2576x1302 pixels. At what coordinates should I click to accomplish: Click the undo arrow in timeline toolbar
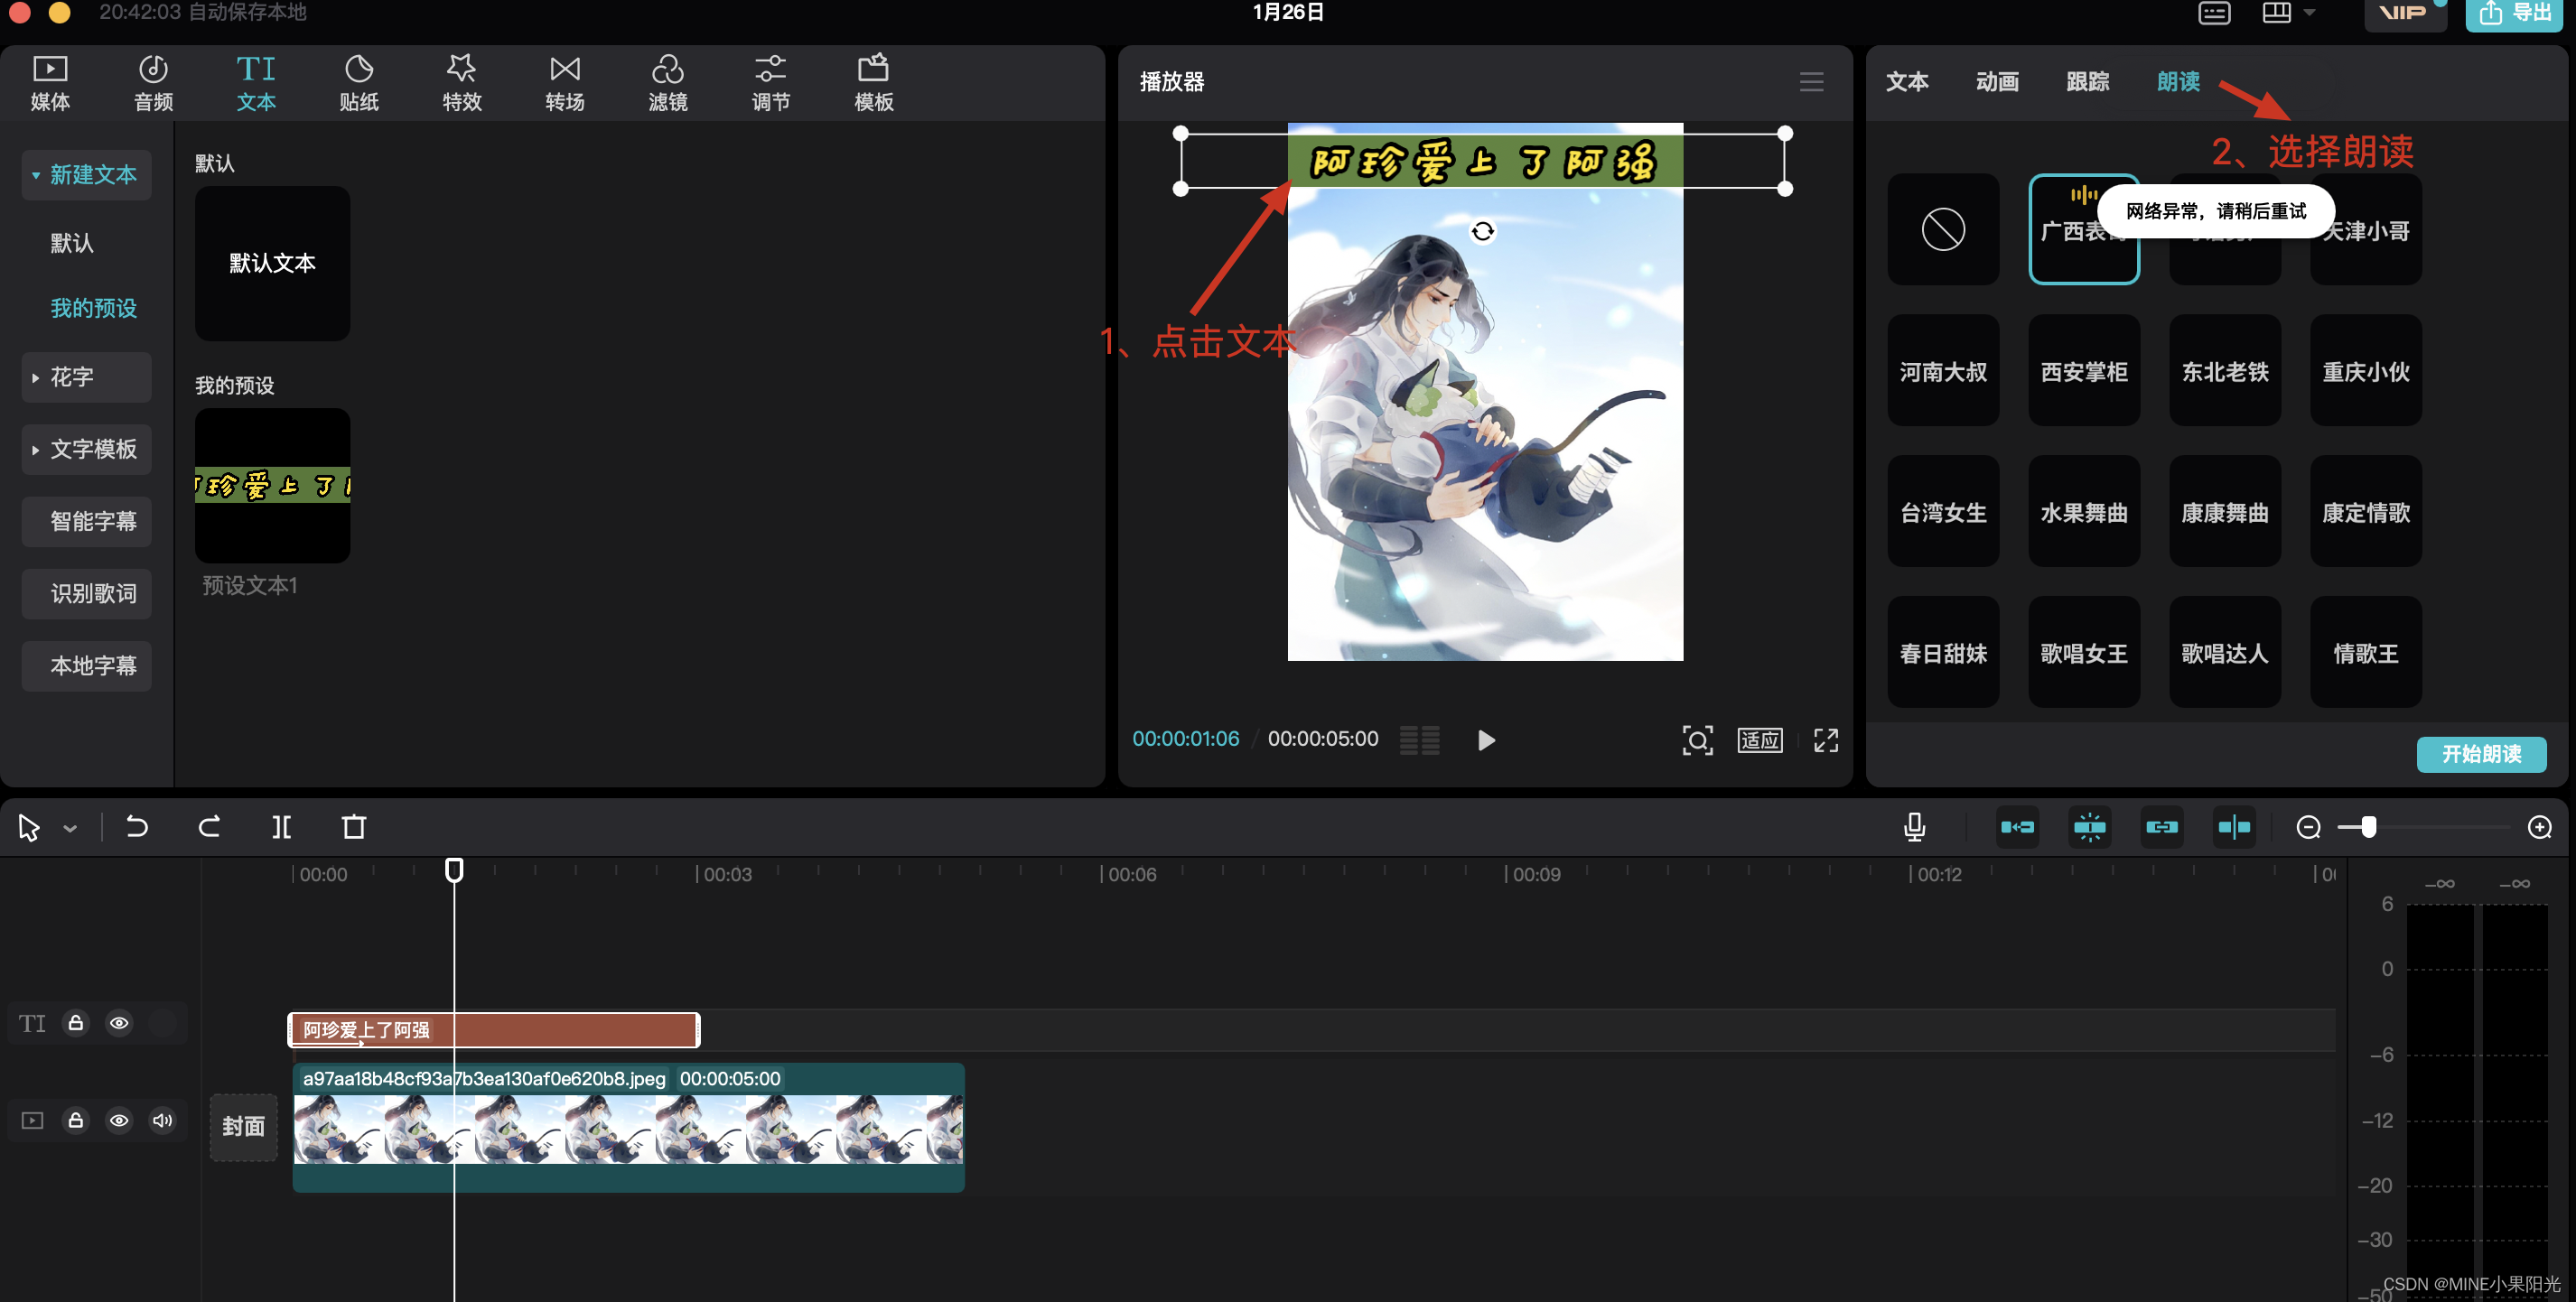137,827
